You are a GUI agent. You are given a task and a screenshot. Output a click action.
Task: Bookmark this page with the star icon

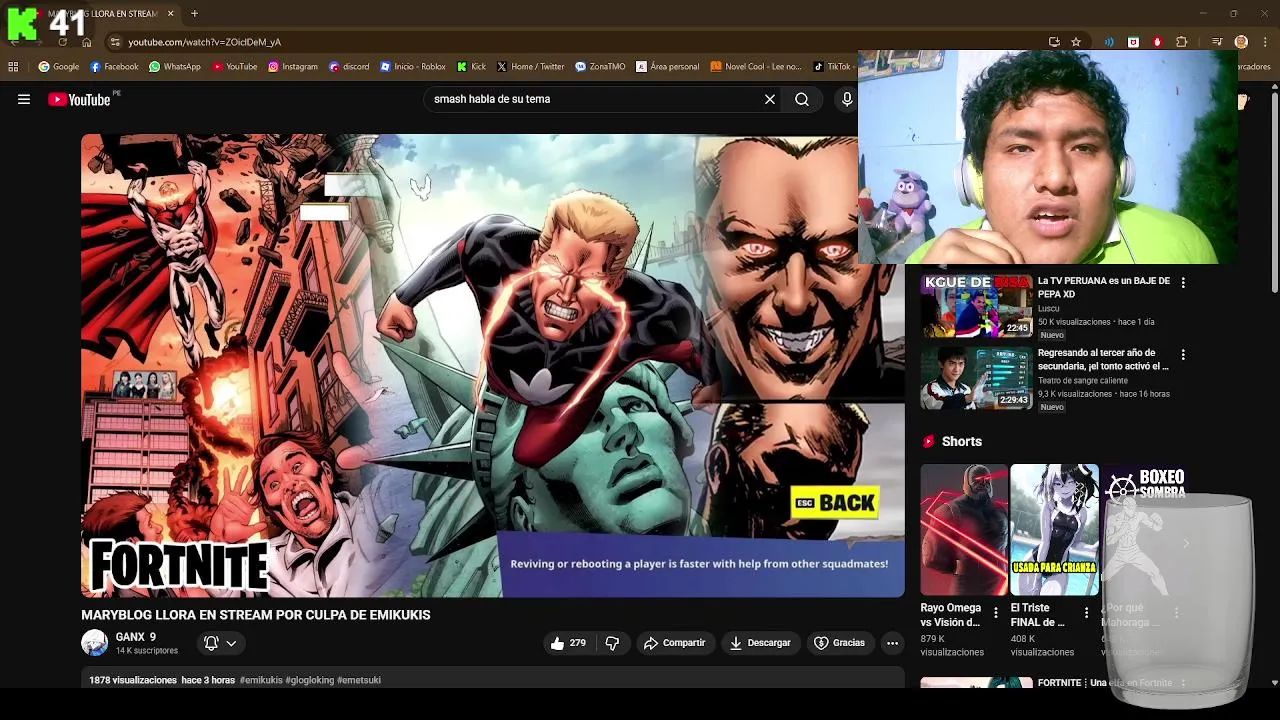point(1076,42)
